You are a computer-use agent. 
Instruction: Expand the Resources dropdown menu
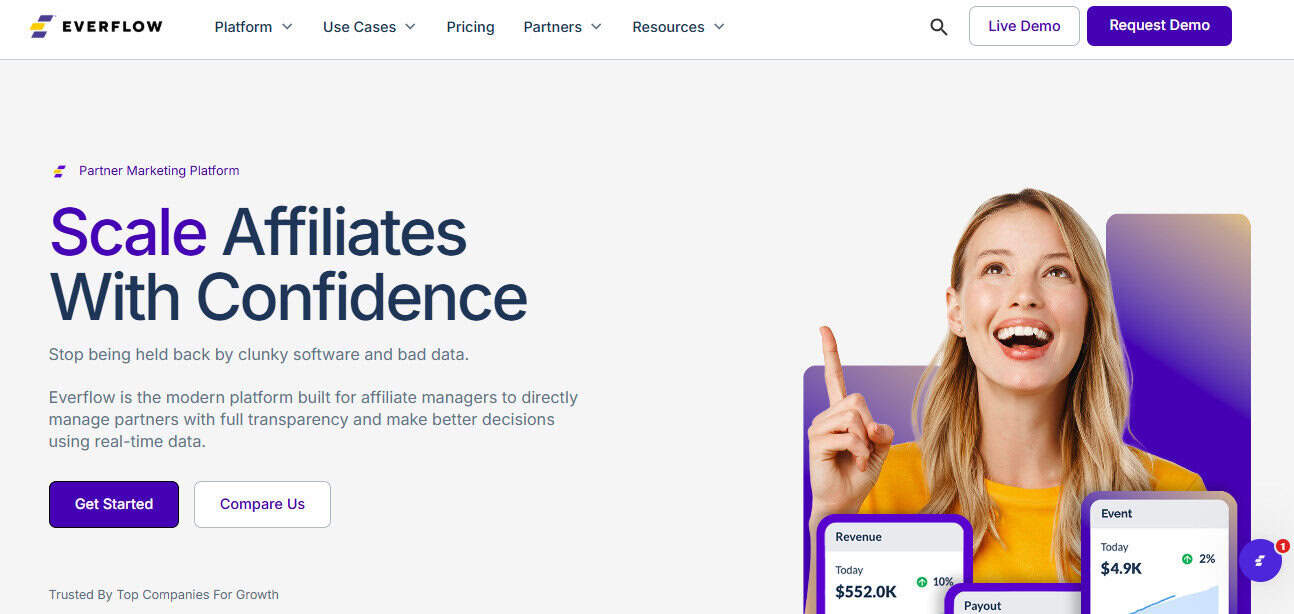tap(678, 27)
